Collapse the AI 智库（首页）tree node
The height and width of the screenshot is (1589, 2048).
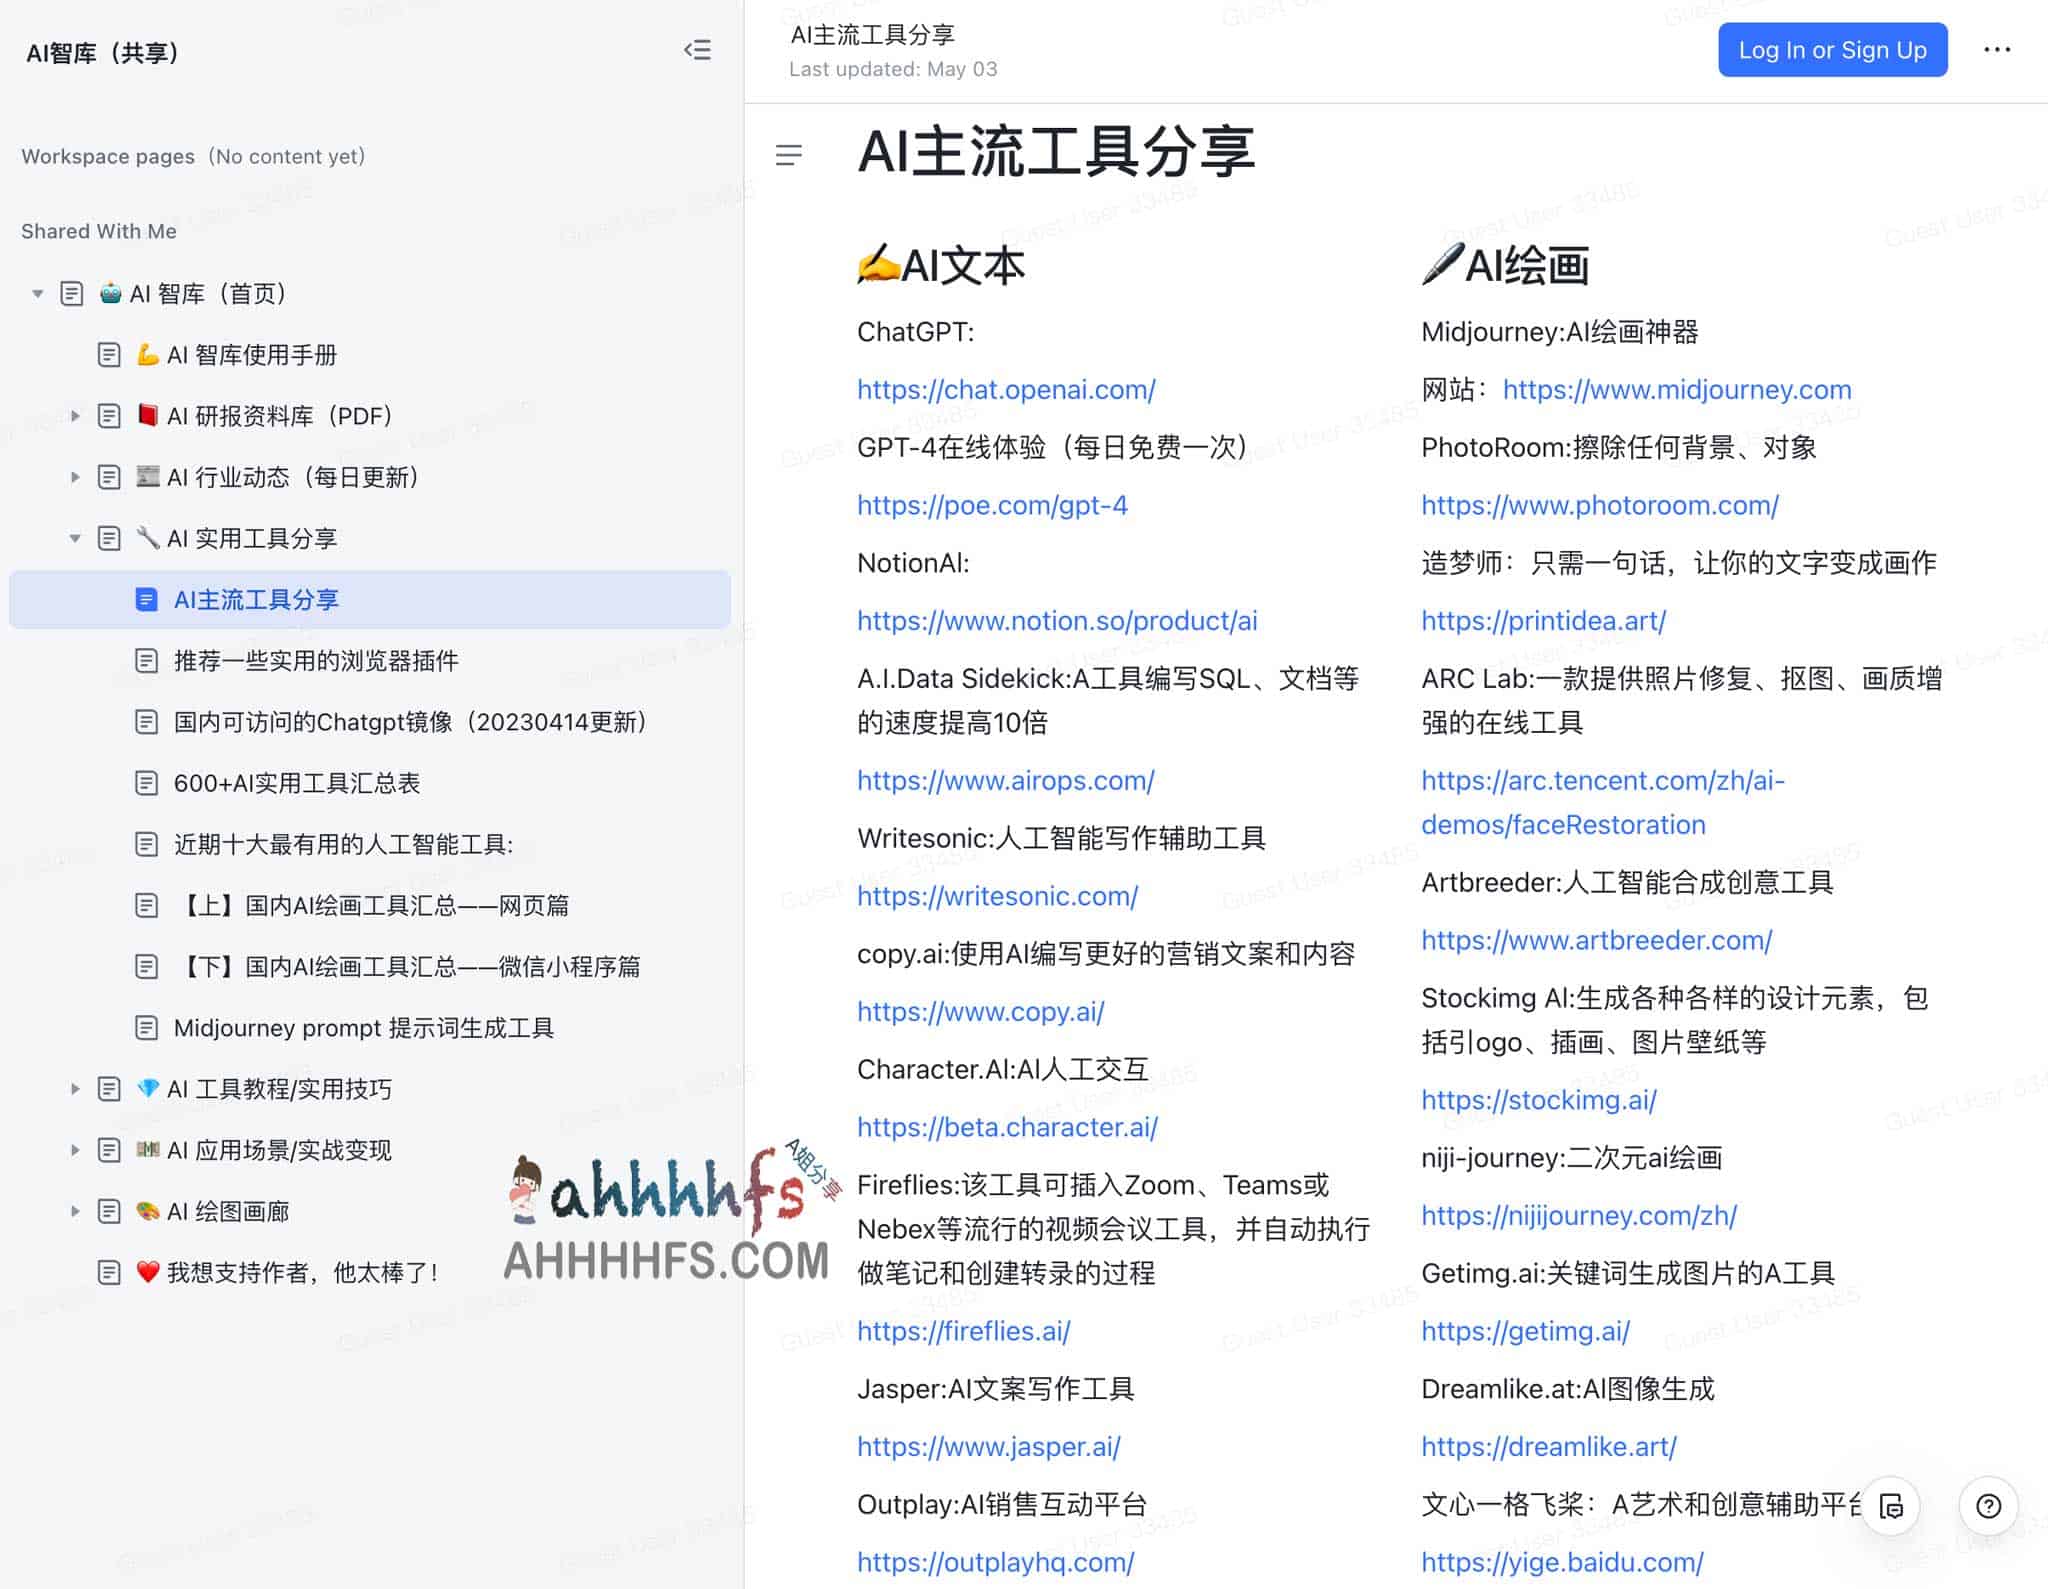coord(38,293)
